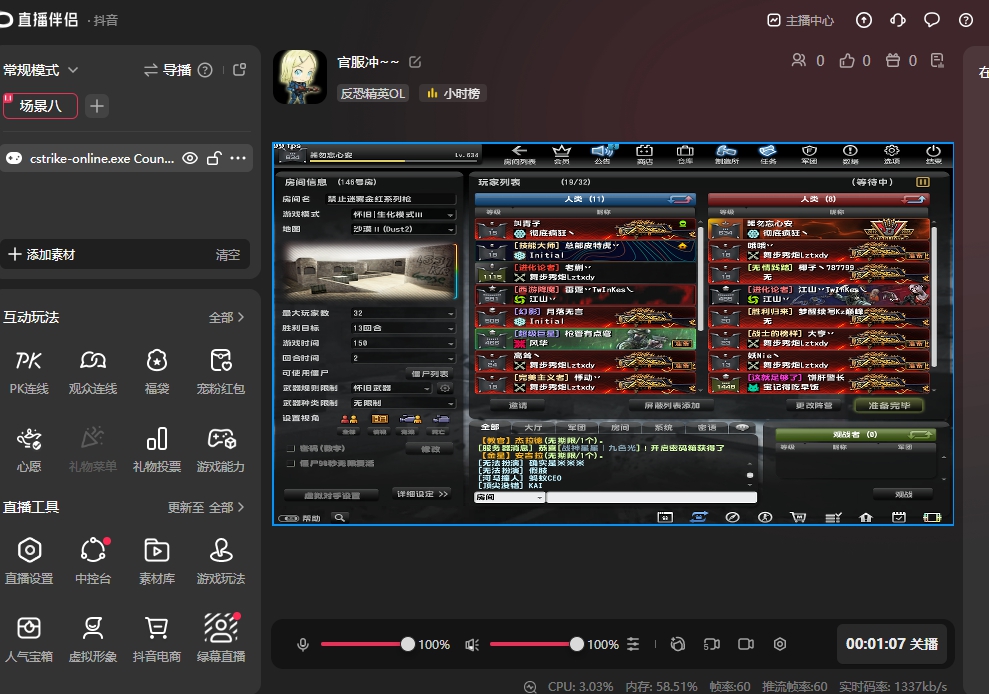Open 虚拟形象 virtual avatar tool
Screen dimensions: 989x694
93,639
